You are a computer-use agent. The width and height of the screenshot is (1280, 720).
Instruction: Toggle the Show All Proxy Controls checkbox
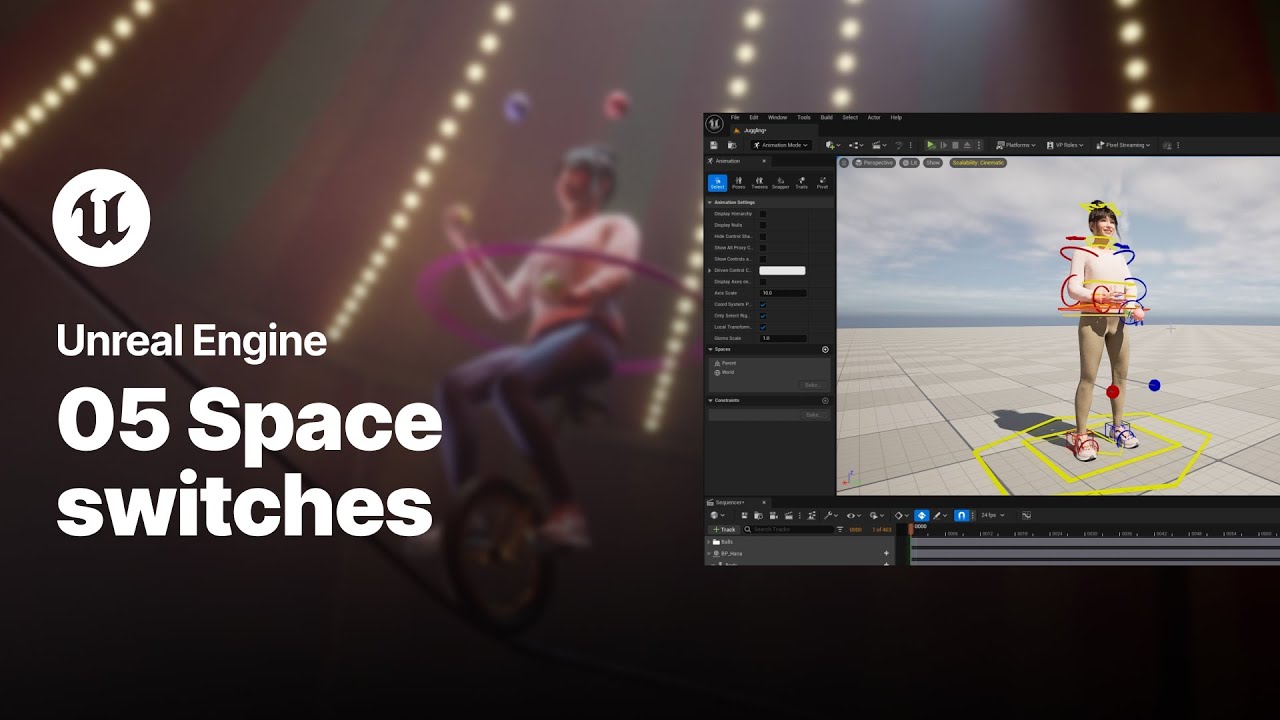pos(763,247)
